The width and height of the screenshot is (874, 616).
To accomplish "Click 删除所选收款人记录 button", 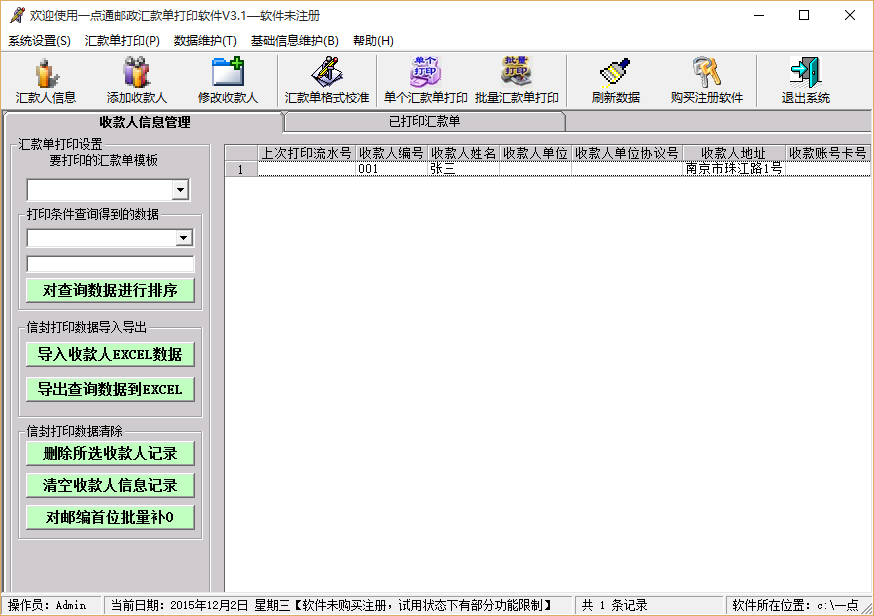I will (x=110, y=453).
